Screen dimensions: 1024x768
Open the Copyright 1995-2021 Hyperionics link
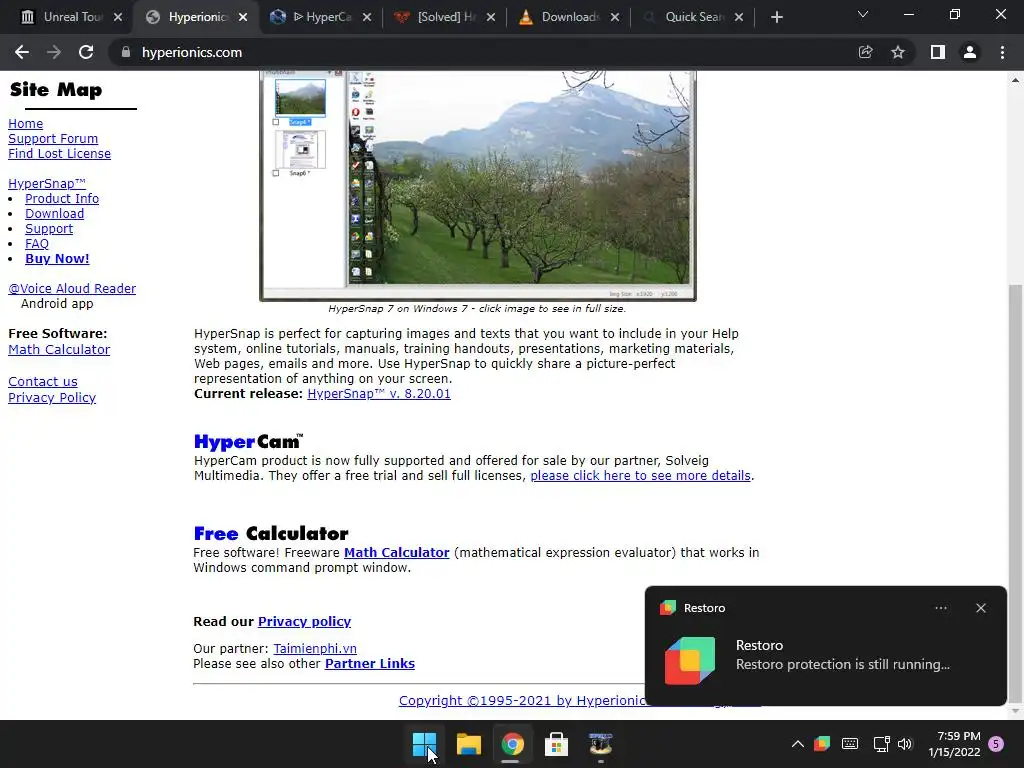coord(522,701)
